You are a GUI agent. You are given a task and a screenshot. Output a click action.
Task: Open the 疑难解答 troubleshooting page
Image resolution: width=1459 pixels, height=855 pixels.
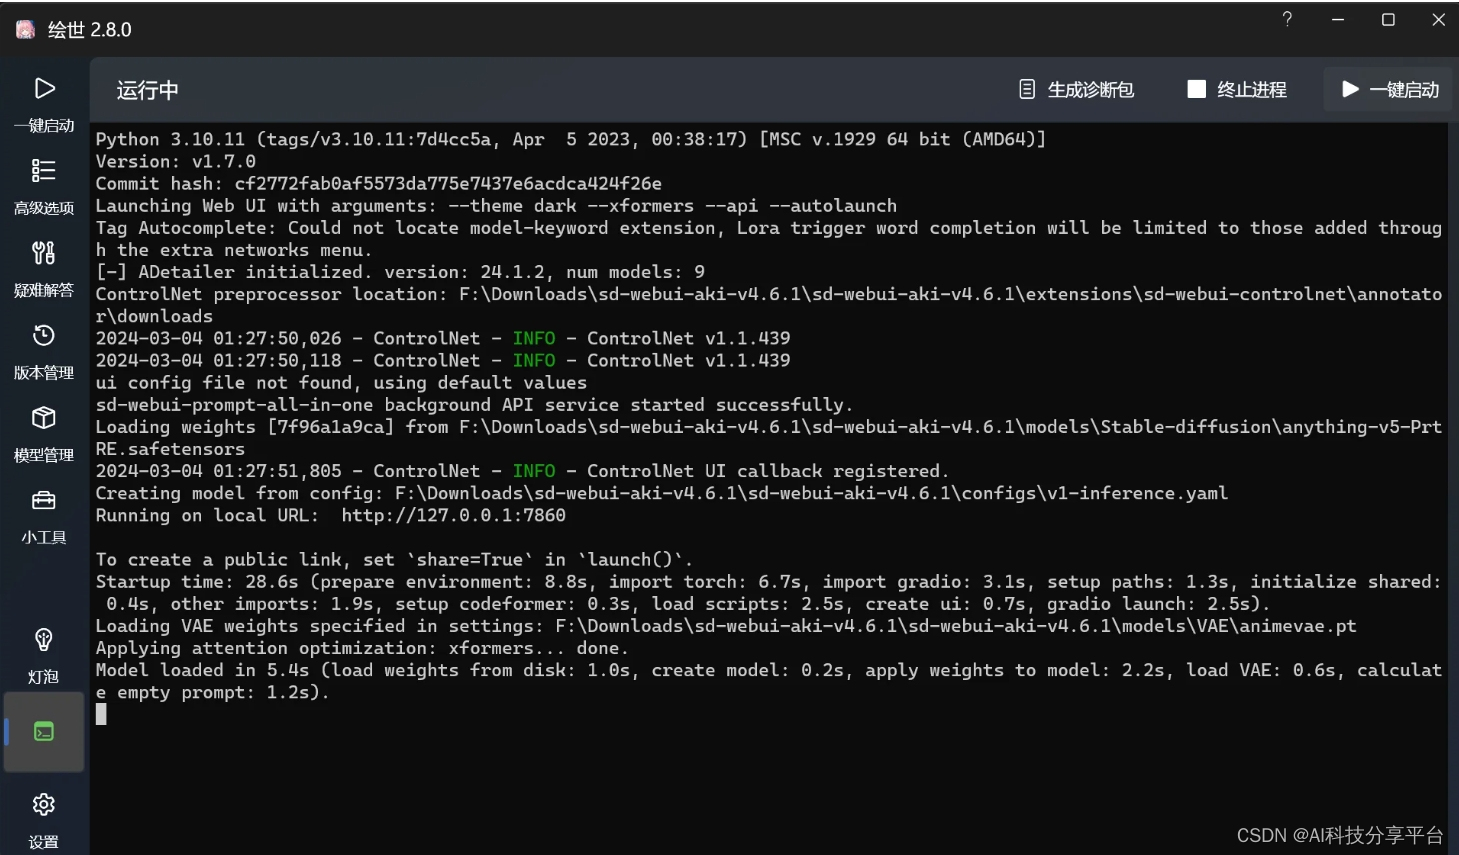(44, 269)
